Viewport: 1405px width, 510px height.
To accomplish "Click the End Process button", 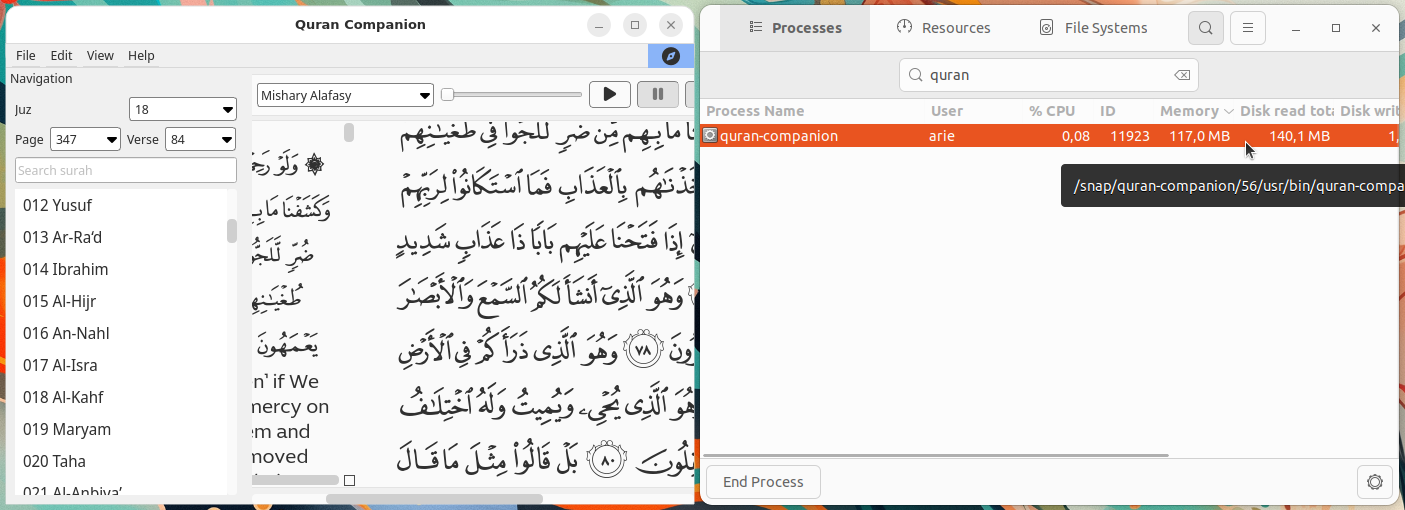I will 763,482.
